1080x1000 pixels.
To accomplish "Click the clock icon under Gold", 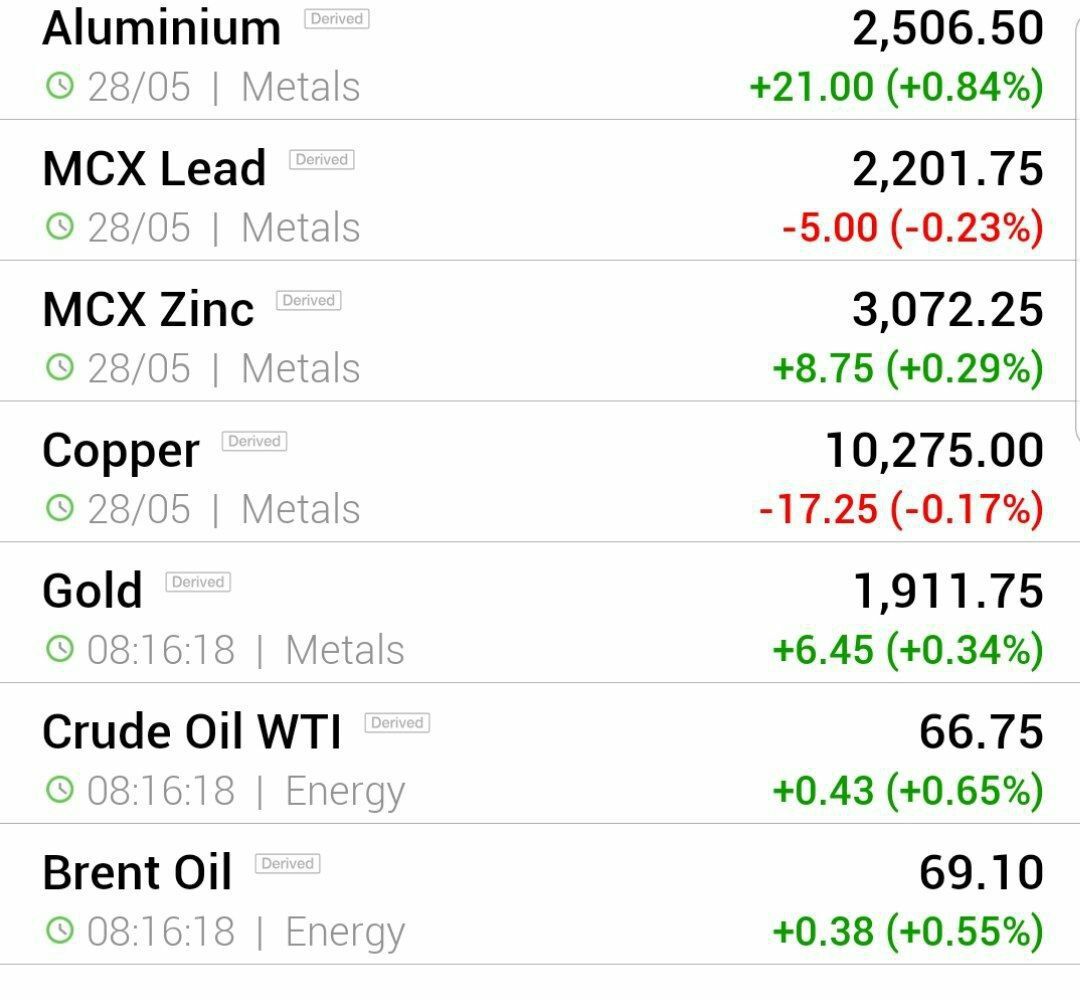I will [x=60, y=649].
